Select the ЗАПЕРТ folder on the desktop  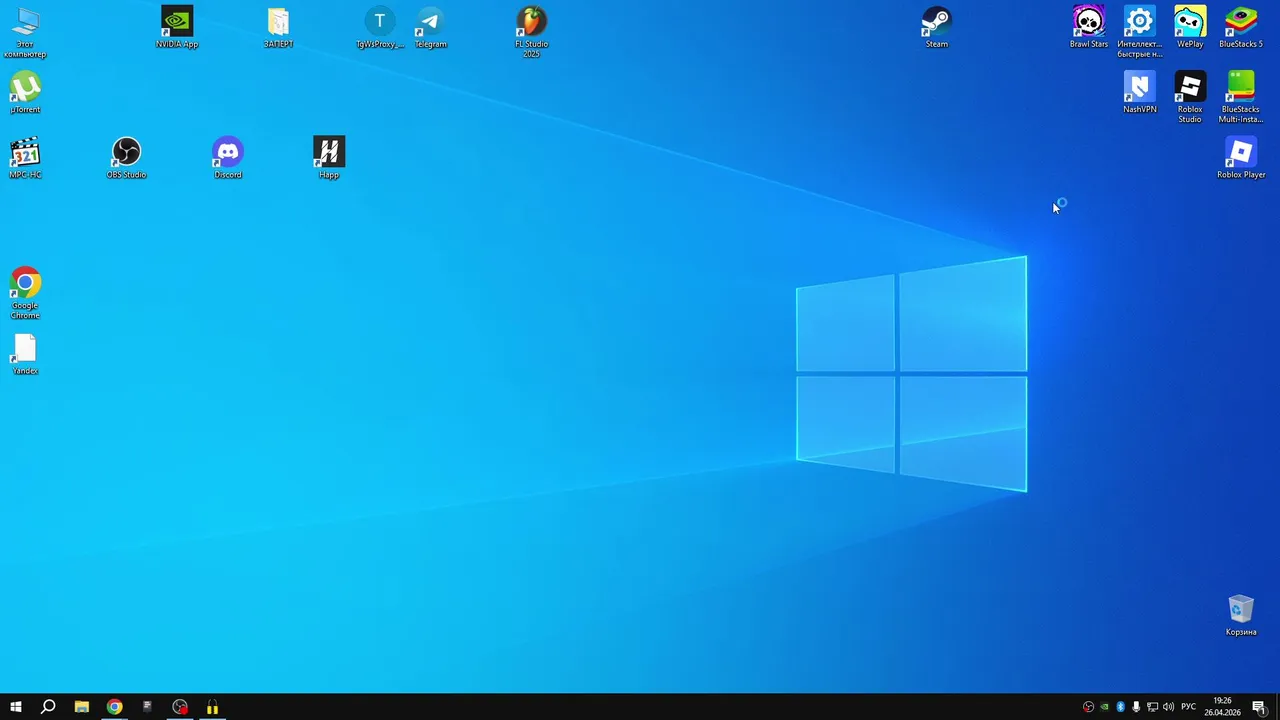point(278,27)
